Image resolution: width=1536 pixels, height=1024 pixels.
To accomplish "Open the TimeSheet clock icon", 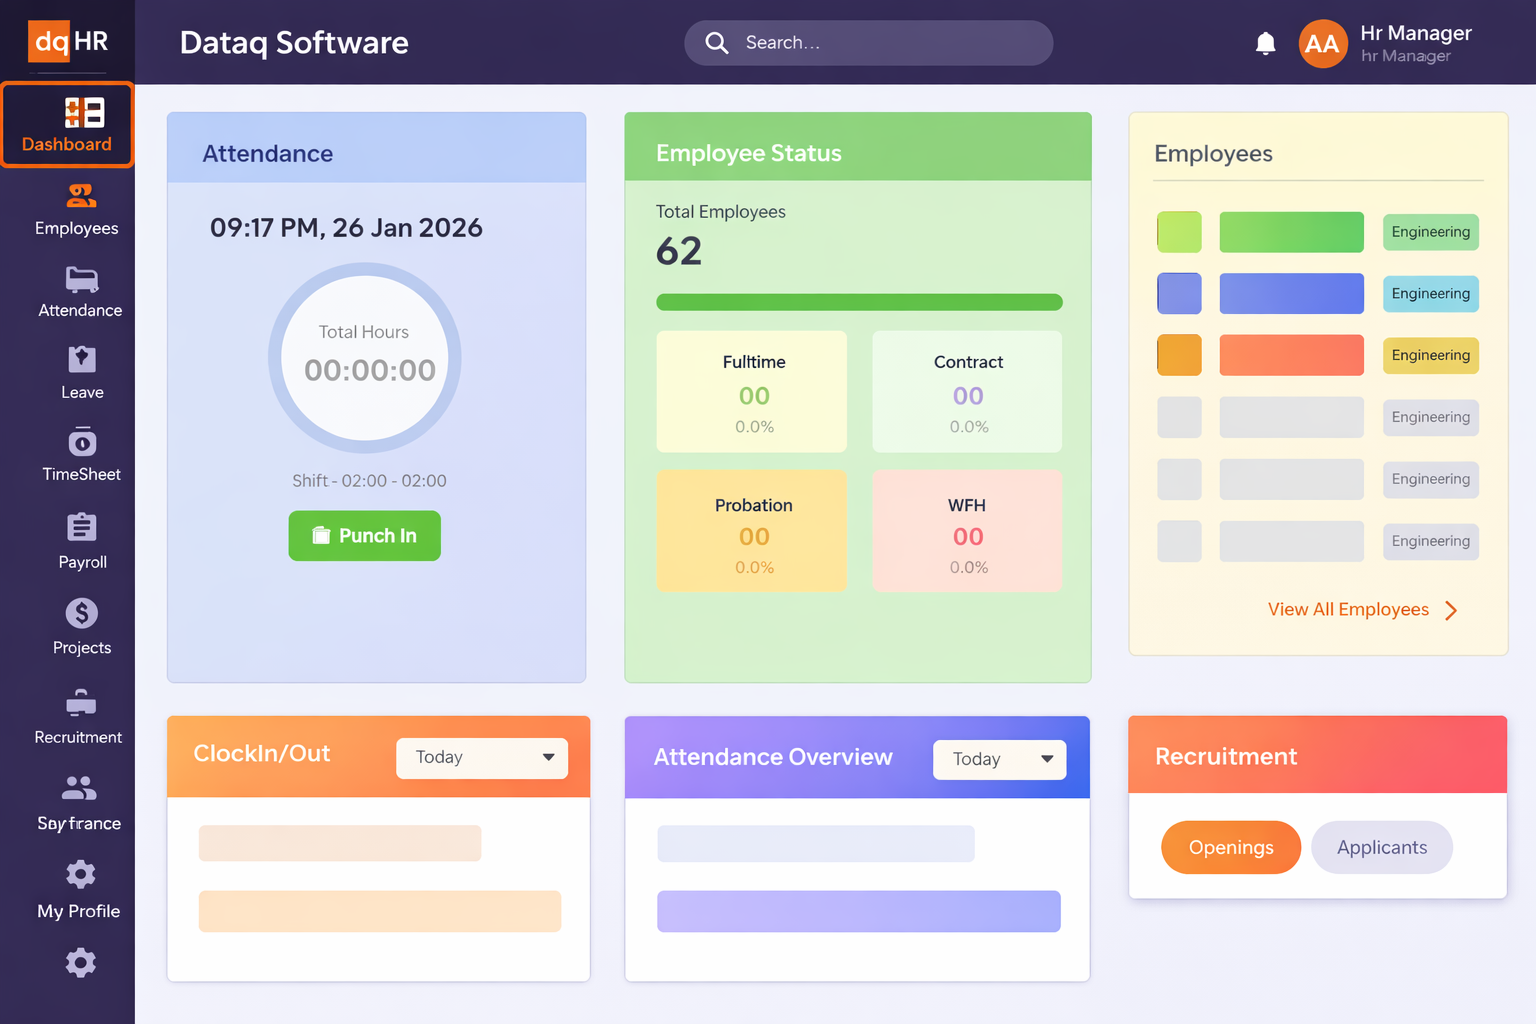I will tap(81, 442).
